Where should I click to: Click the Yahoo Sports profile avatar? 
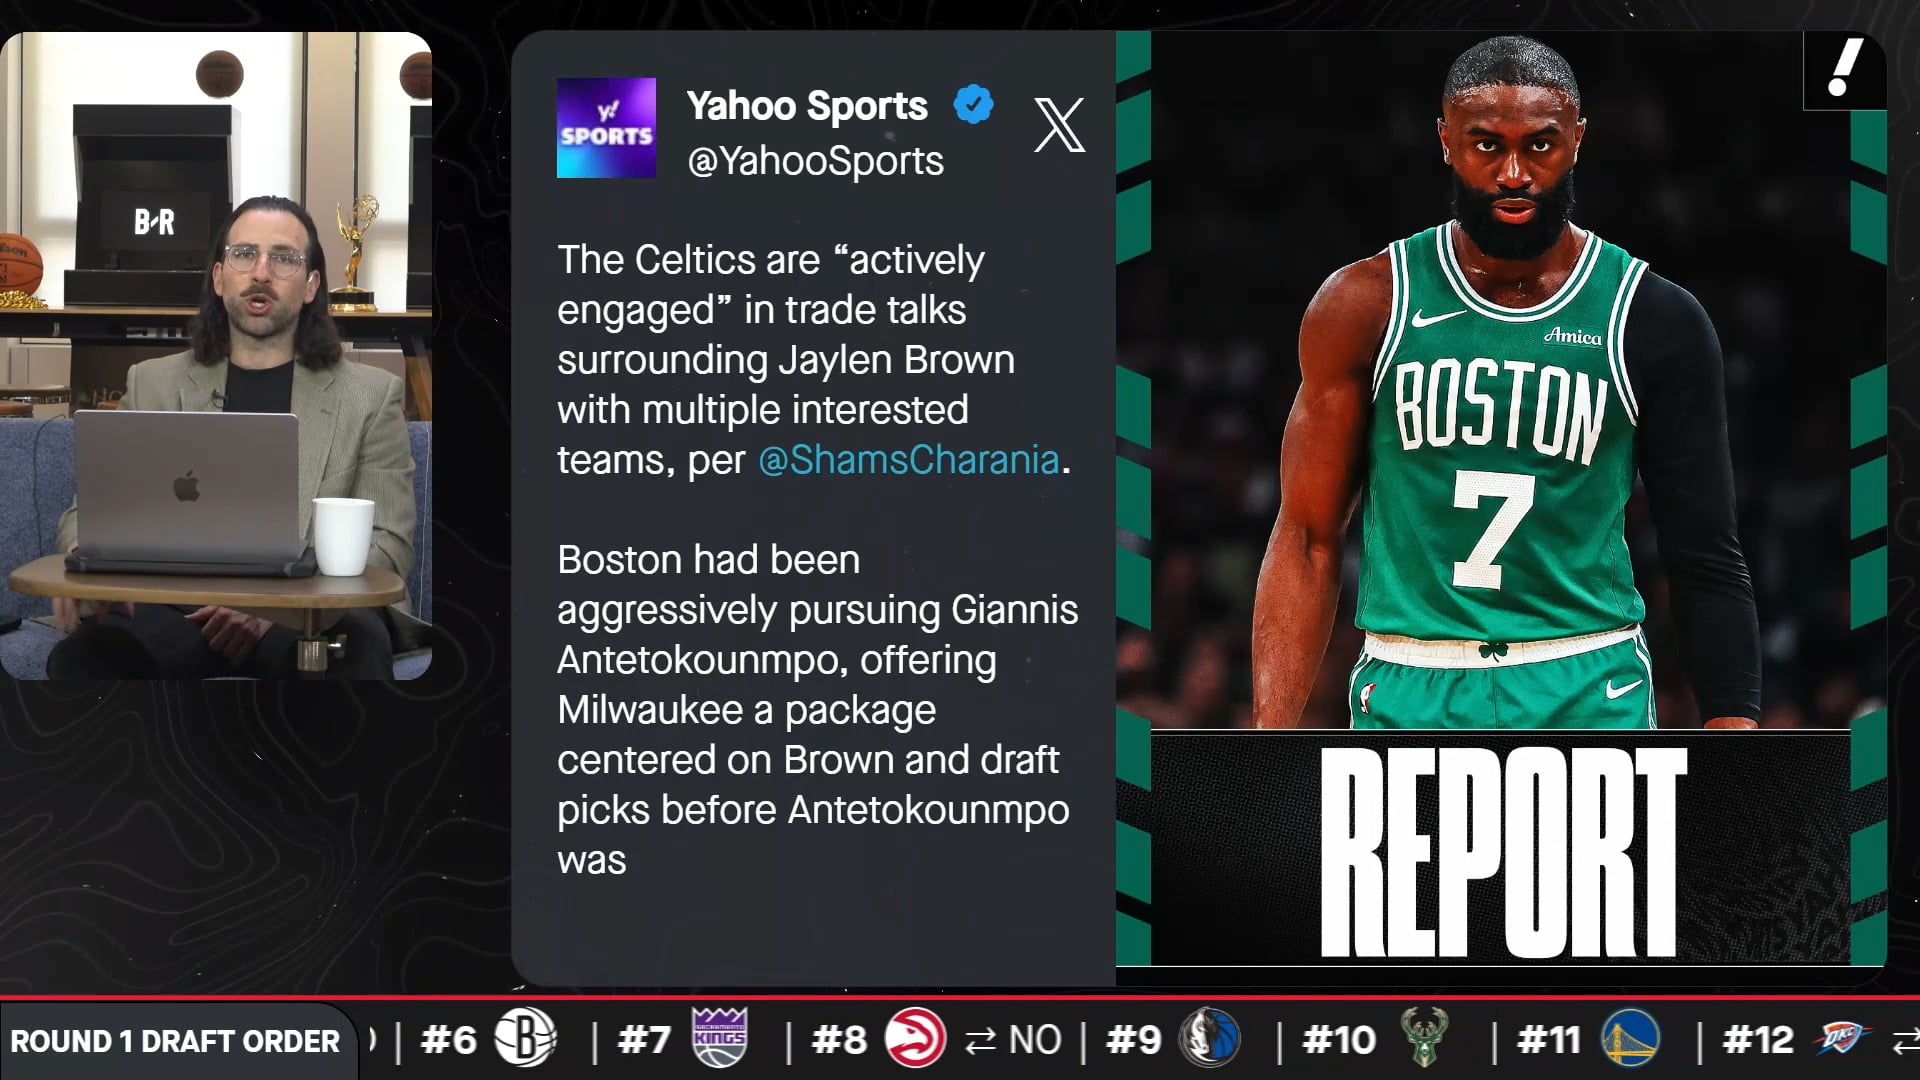coord(606,128)
